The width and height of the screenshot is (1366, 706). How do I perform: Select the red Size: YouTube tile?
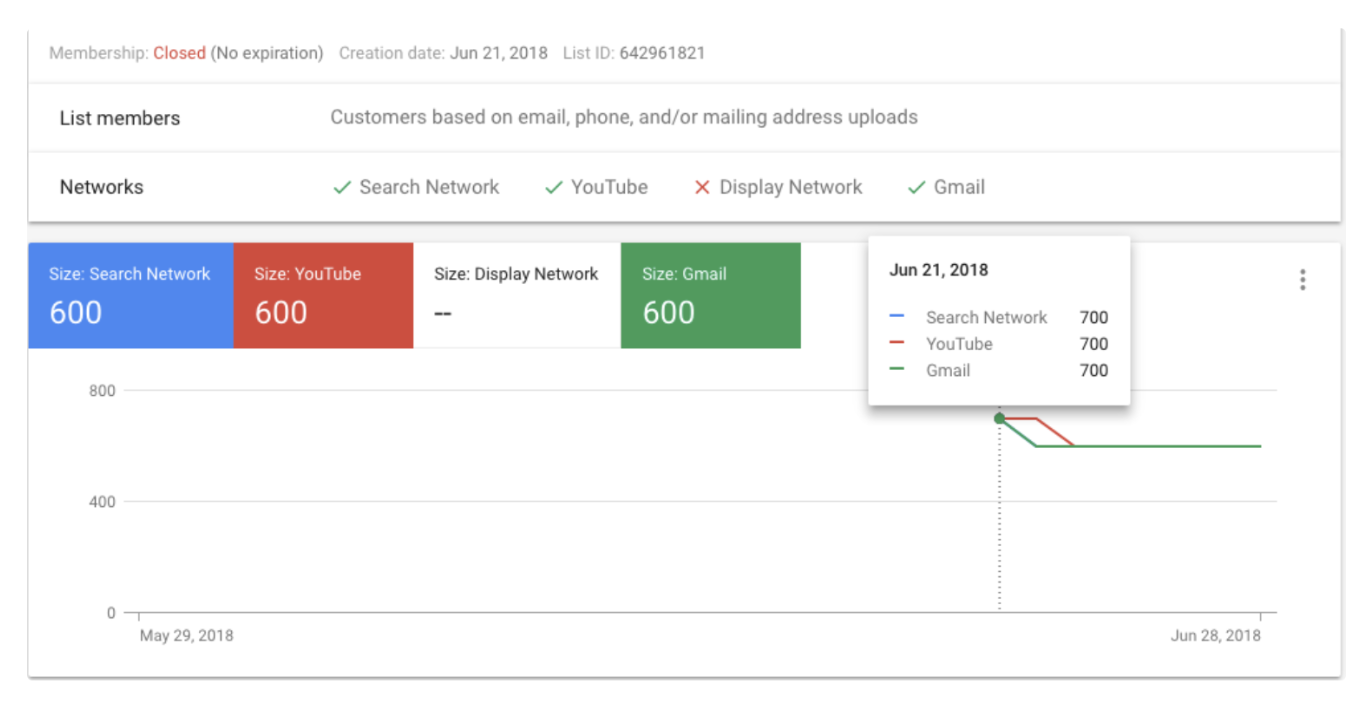coord(323,296)
